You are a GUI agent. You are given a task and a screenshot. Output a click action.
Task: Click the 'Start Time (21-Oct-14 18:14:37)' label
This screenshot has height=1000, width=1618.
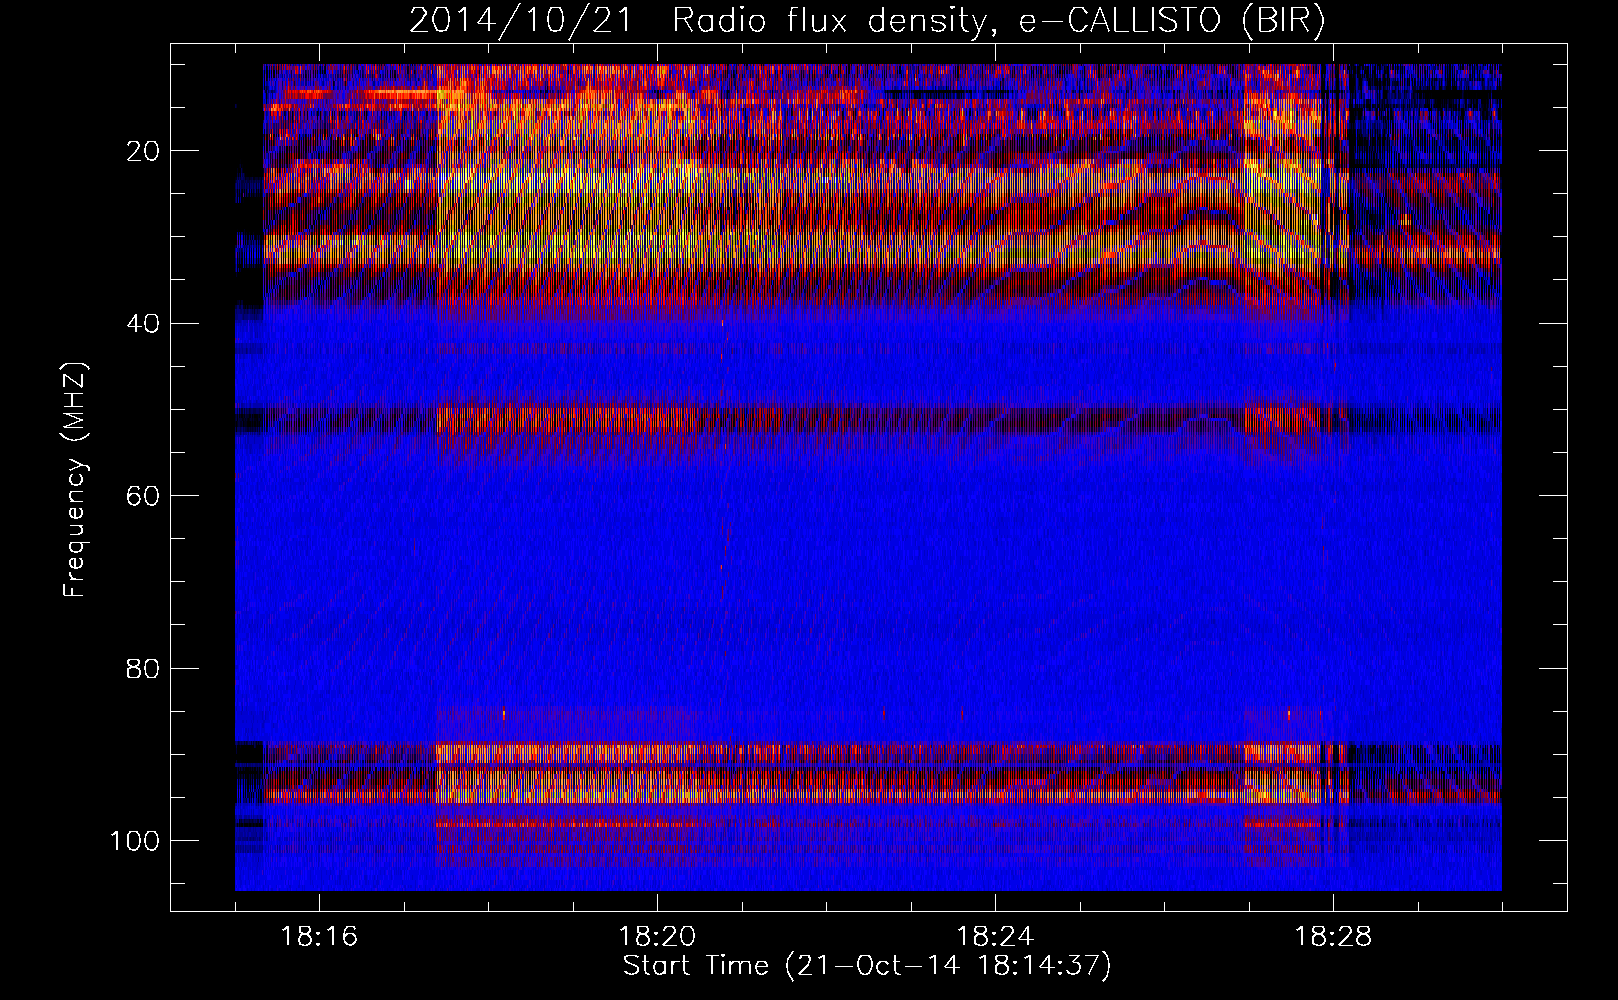coord(867,966)
